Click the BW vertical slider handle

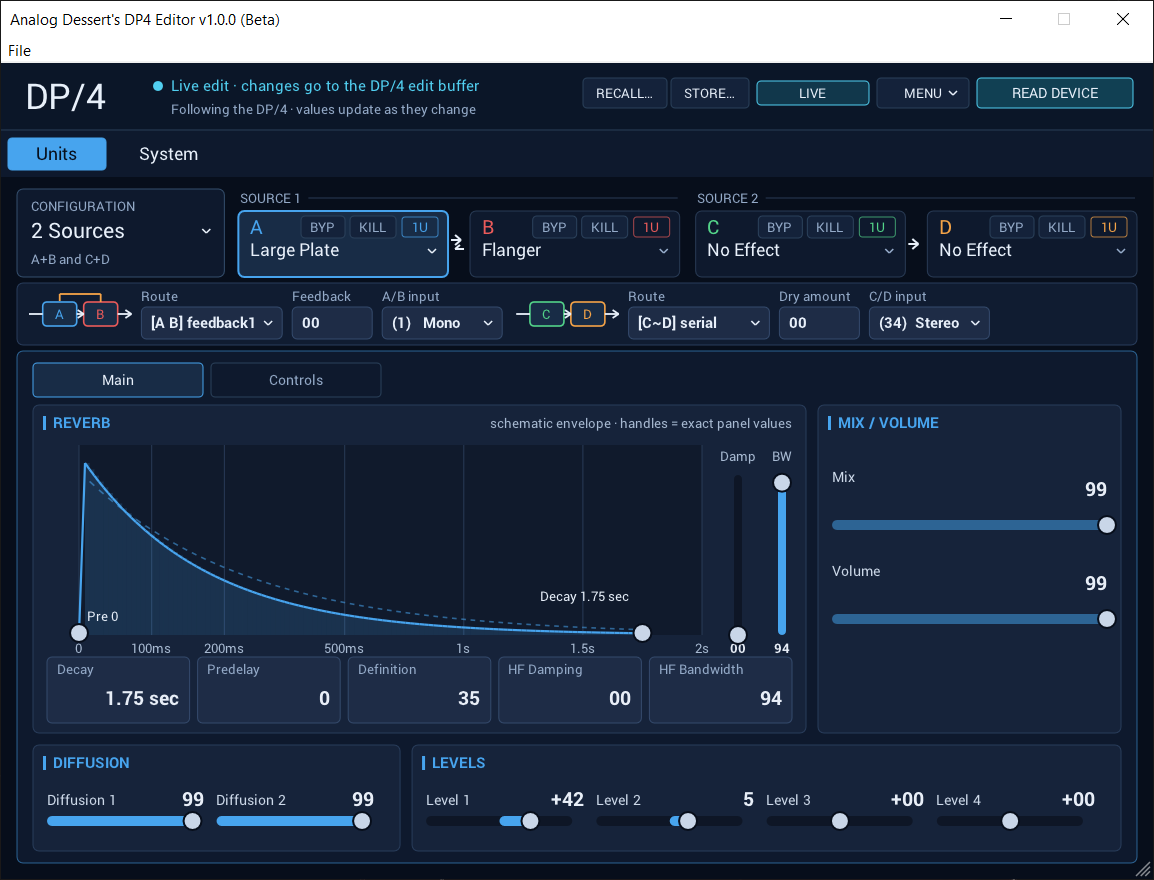pos(782,483)
